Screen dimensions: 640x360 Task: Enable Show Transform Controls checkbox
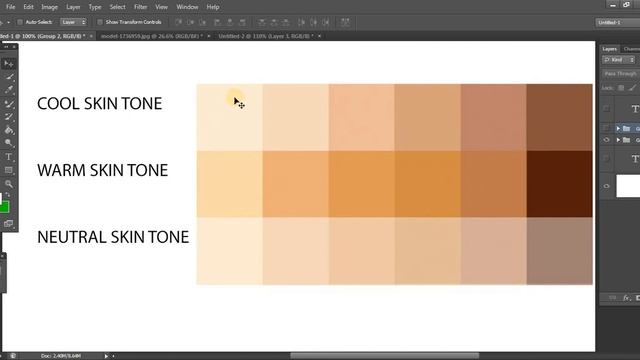[x=100, y=22]
